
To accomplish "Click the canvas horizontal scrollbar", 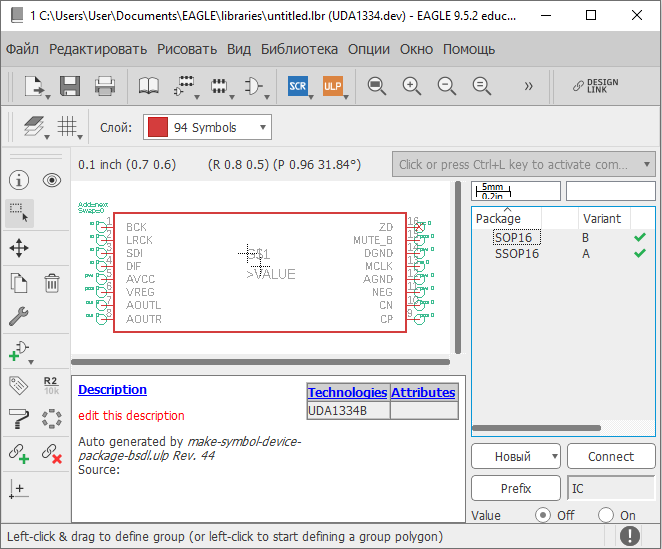I will 260,362.
